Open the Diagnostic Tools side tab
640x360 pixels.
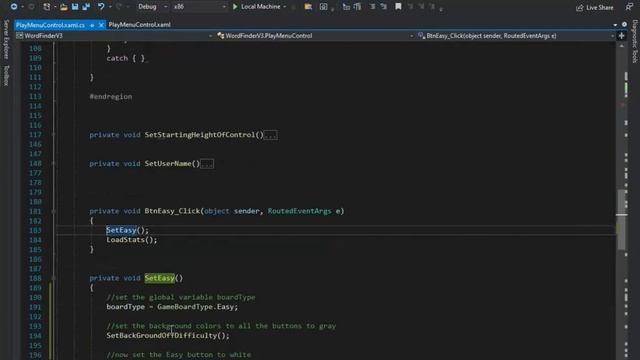pos(635,42)
